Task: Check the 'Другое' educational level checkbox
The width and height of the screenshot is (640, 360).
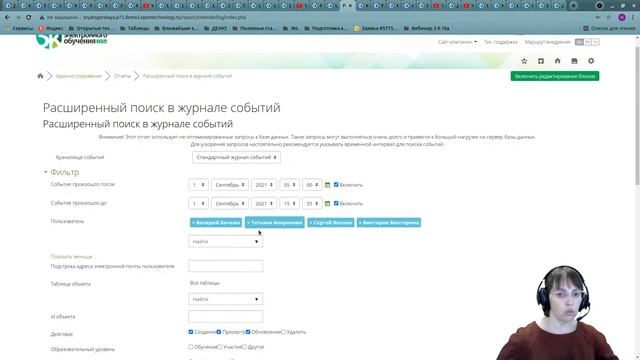Action: (244, 347)
